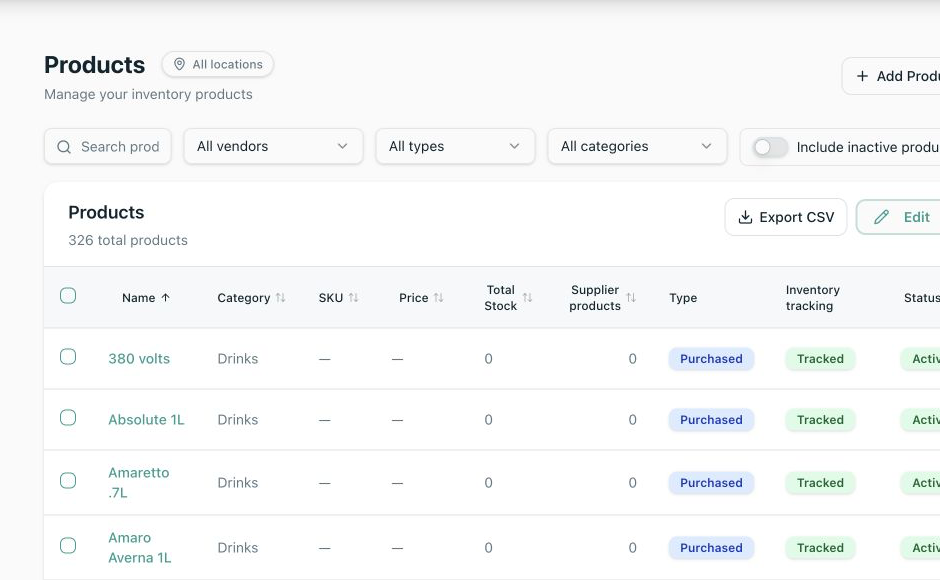Tick the checkbox for Amaretto .7L
This screenshot has width=940, height=580.
(68, 481)
